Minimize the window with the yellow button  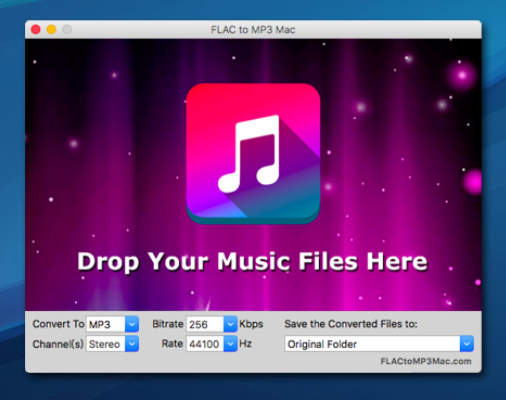click(51, 30)
